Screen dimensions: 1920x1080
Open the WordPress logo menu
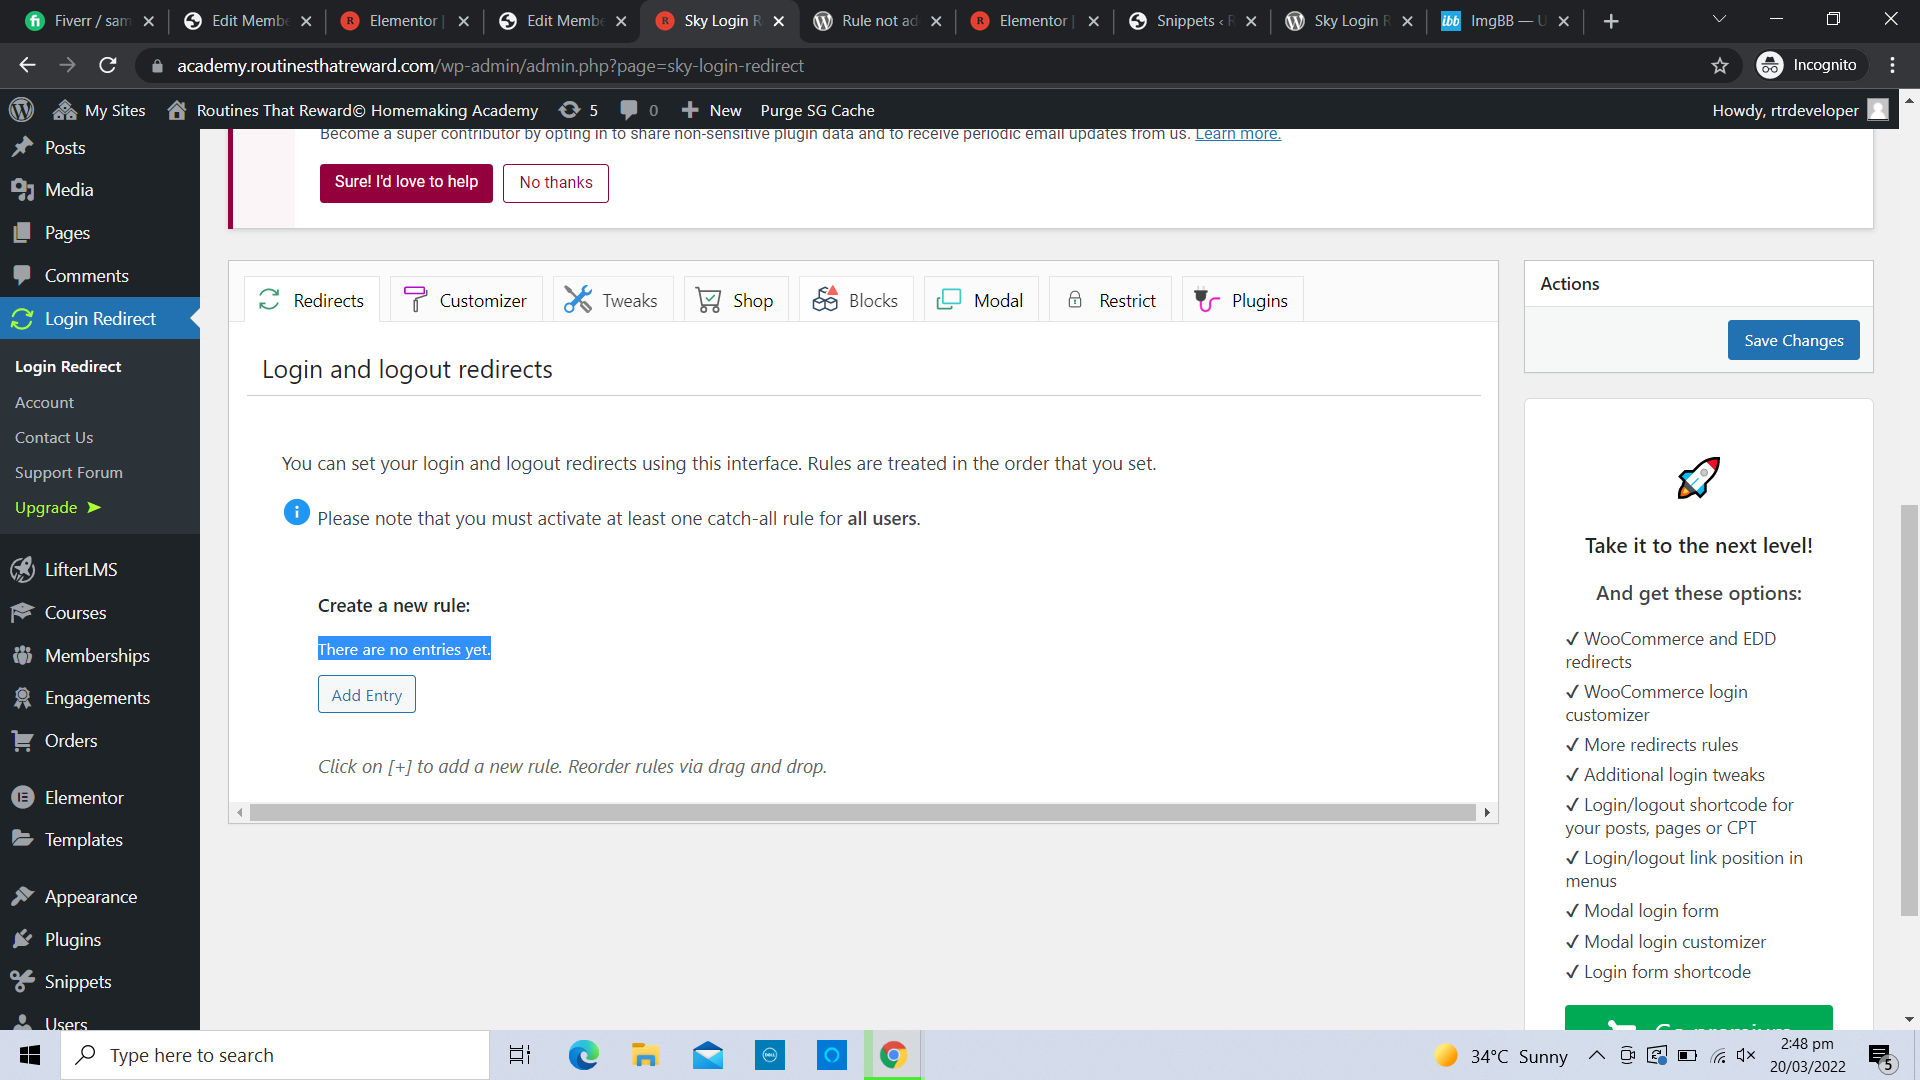[22, 110]
